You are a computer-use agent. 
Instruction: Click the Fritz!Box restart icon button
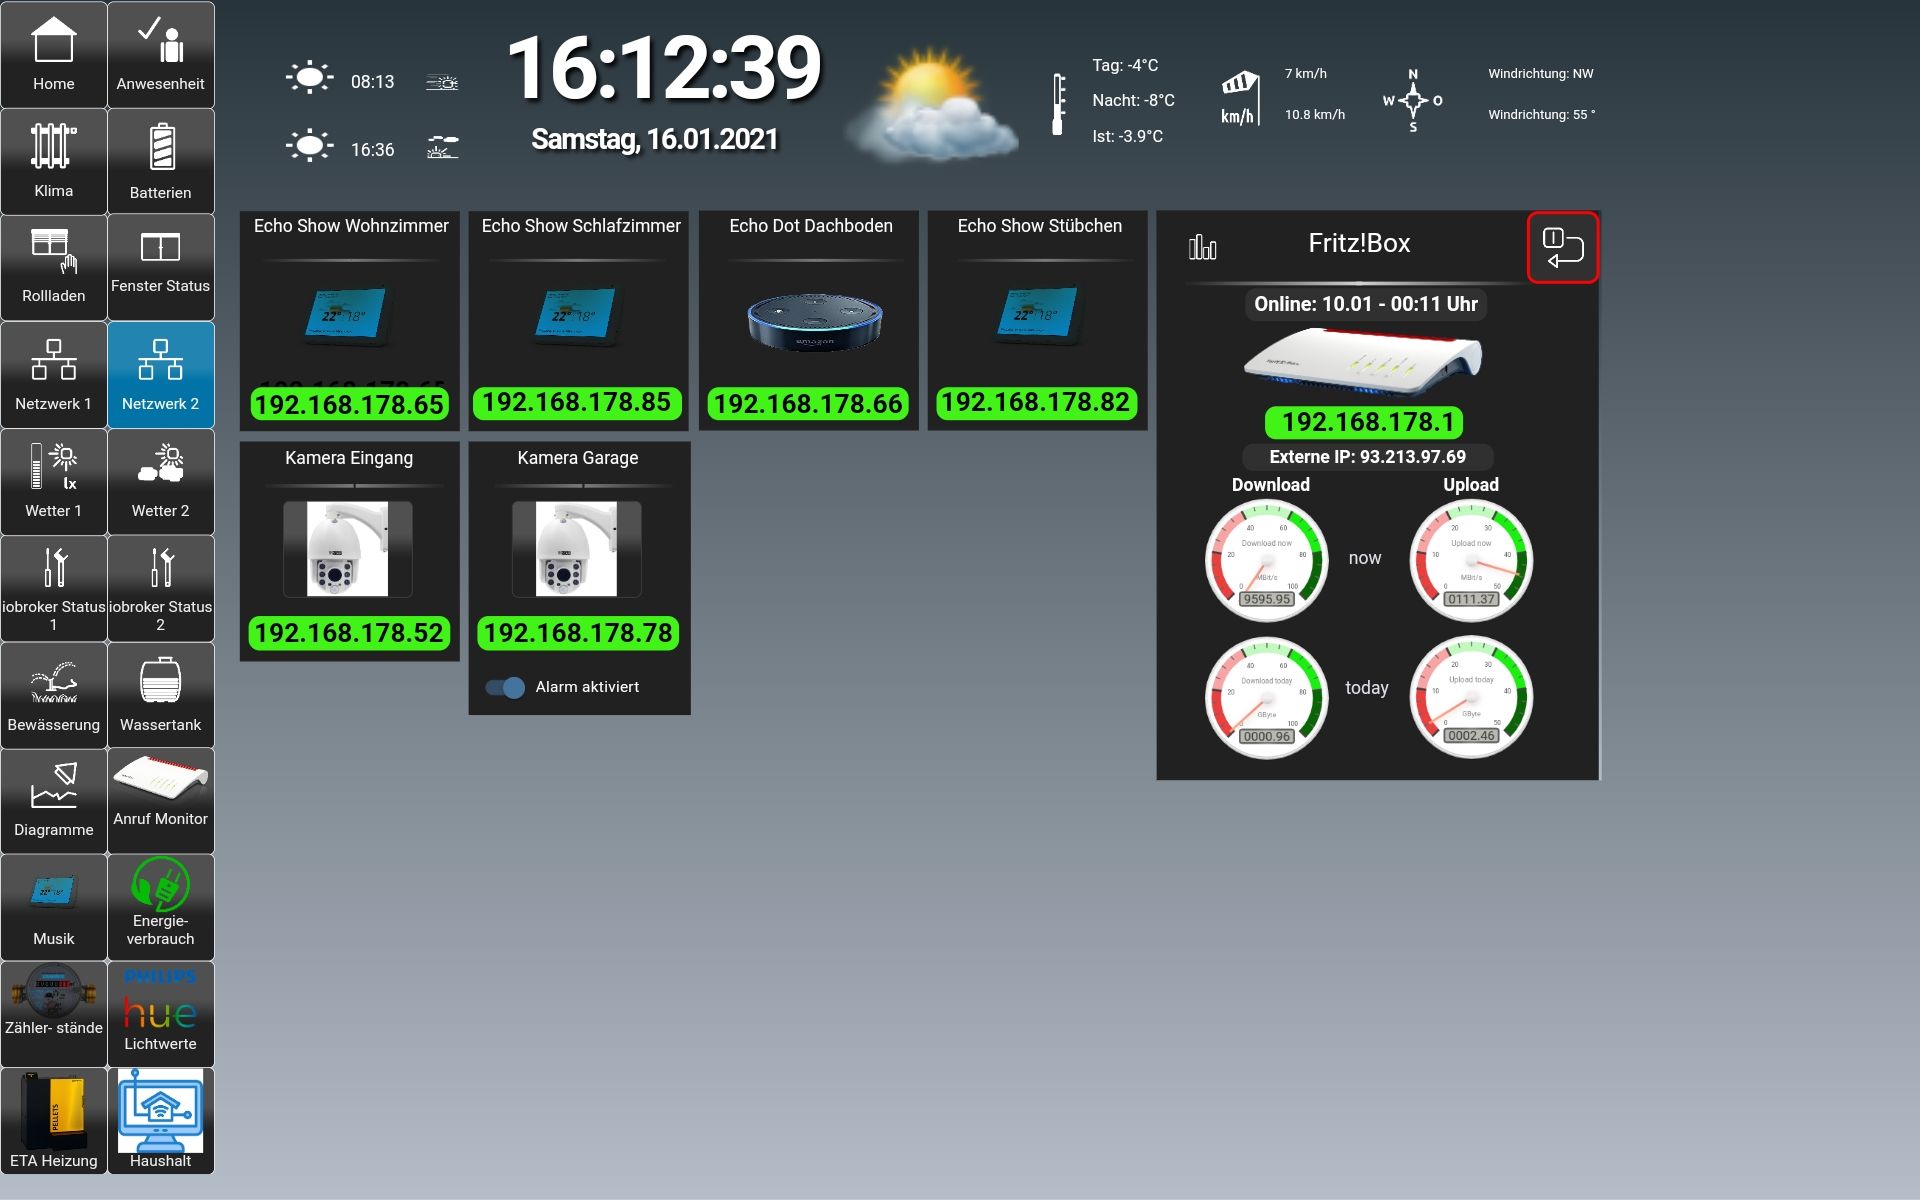tap(1562, 247)
